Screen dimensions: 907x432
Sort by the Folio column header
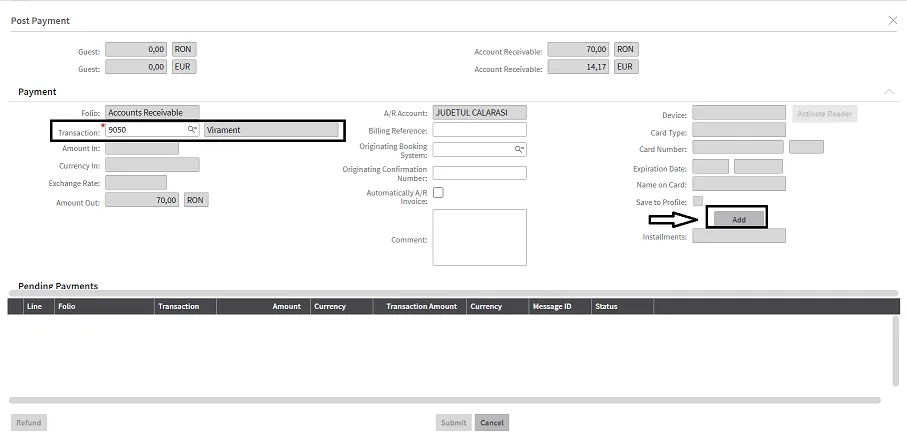click(105, 307)
